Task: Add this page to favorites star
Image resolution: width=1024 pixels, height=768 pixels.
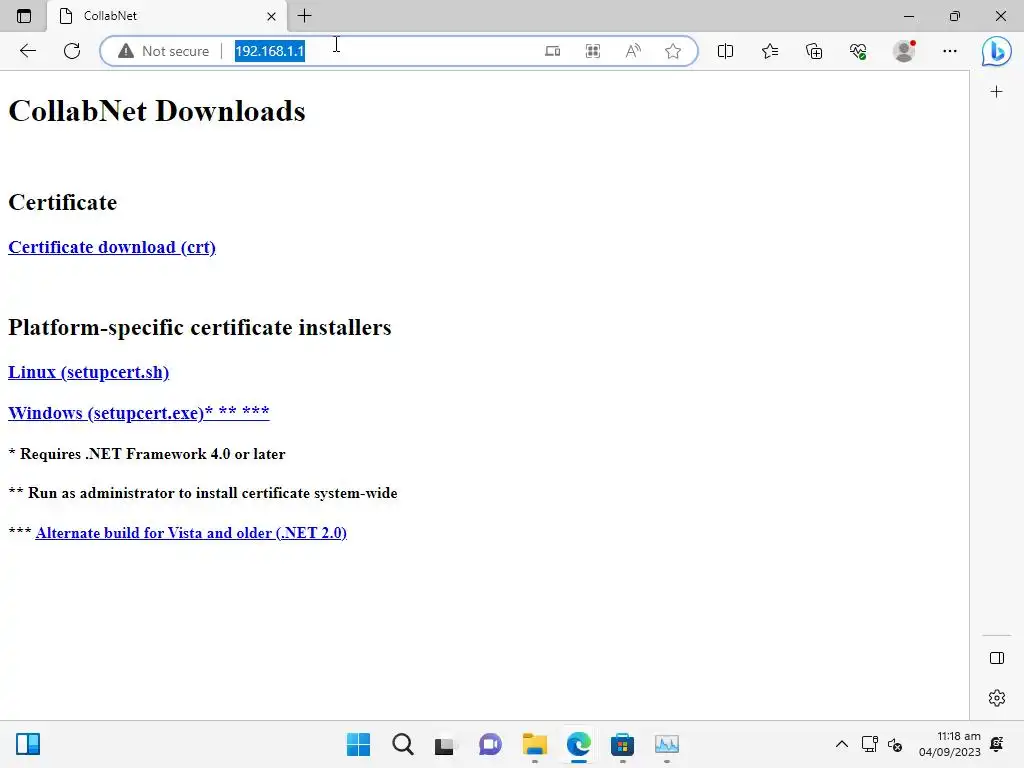Action: pyautogui.click(x=673, y=51)
